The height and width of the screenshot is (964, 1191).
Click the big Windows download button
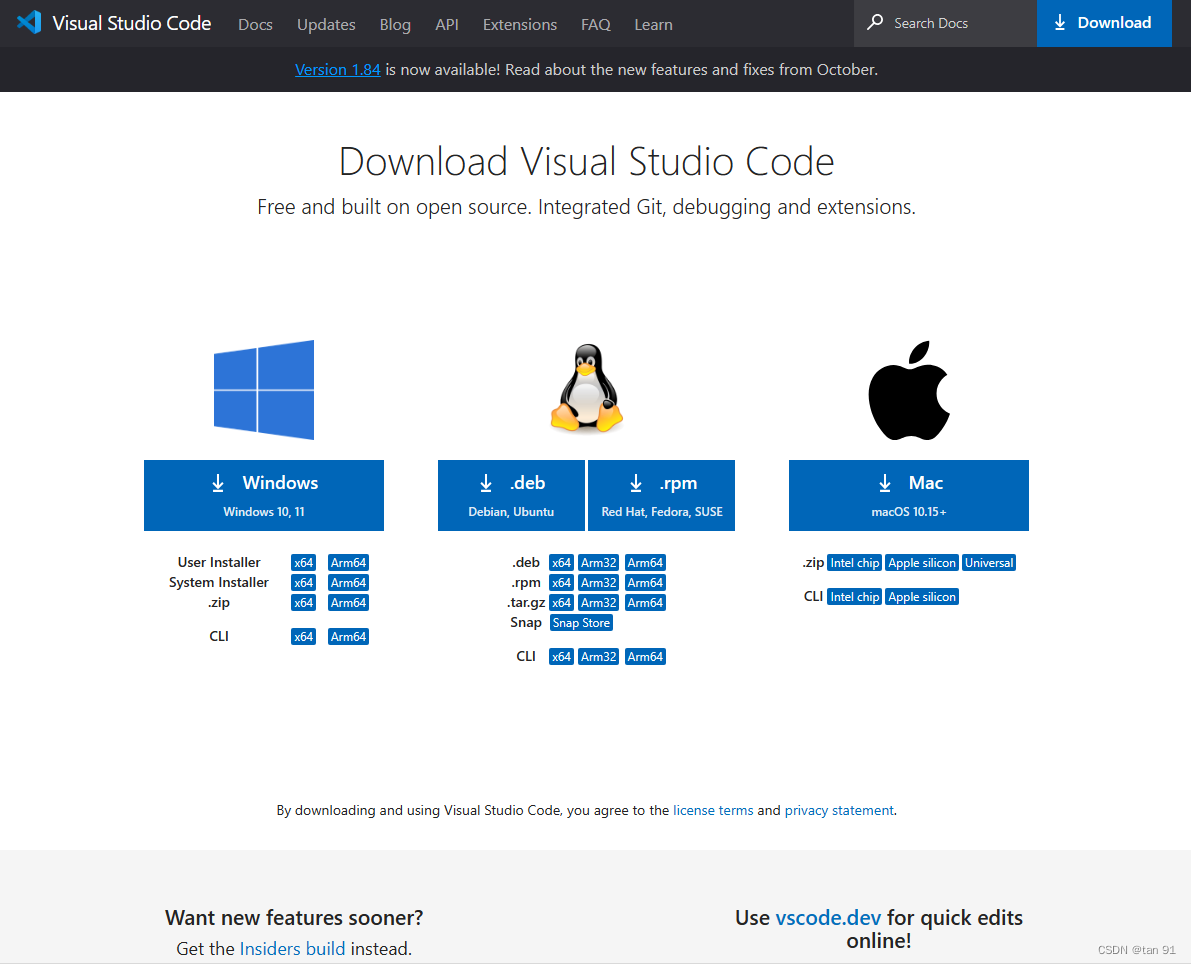coord(264,495)
